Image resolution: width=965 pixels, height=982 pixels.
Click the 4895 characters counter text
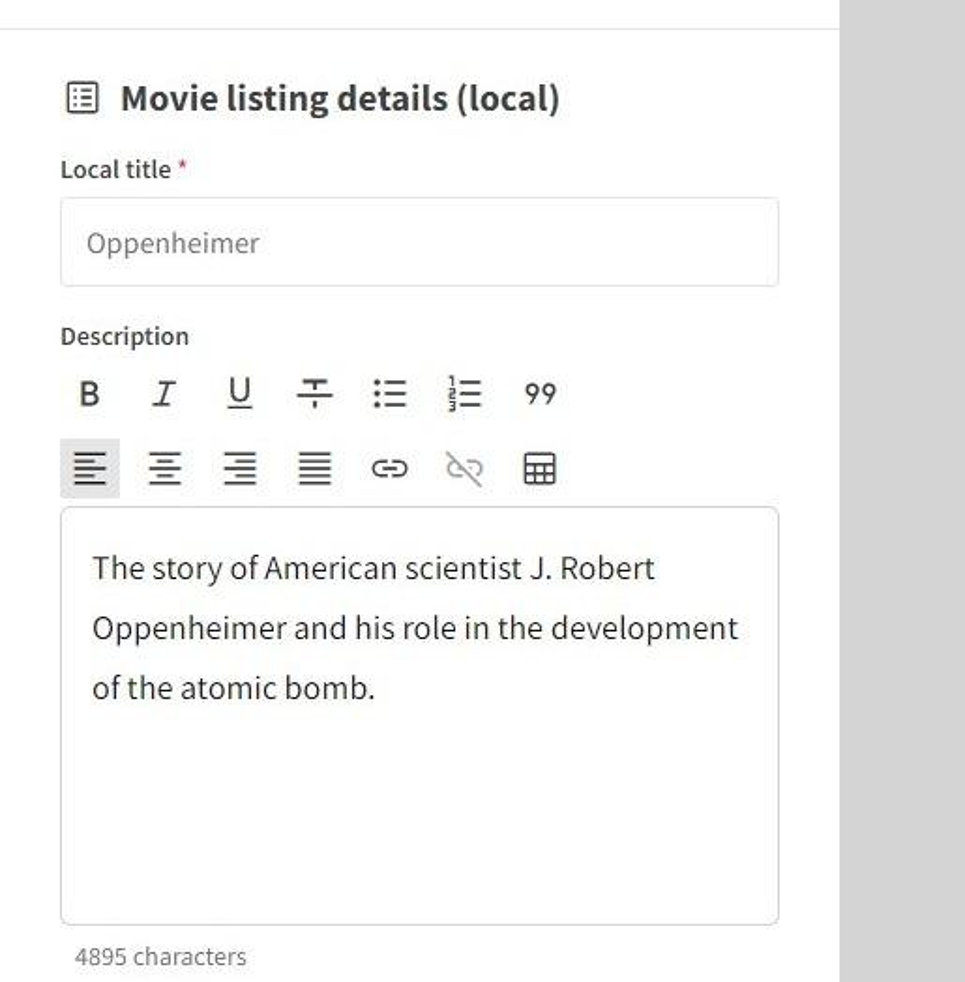[160, 957]
